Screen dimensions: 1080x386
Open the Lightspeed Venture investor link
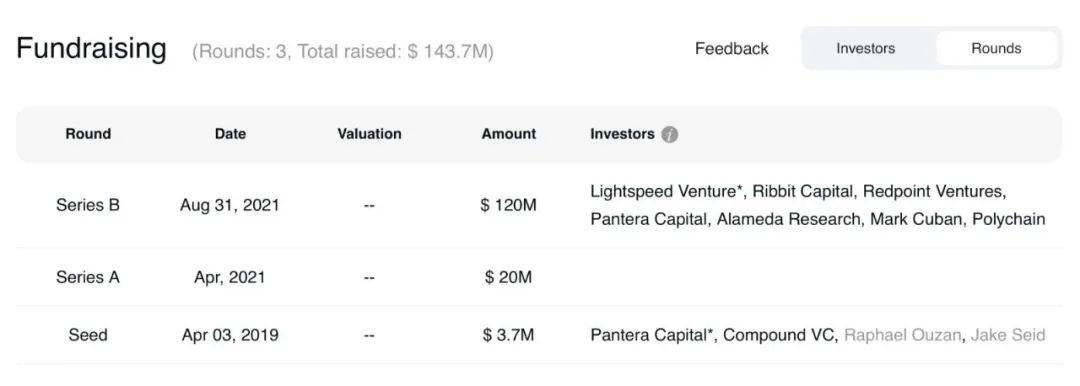(667, 191)
